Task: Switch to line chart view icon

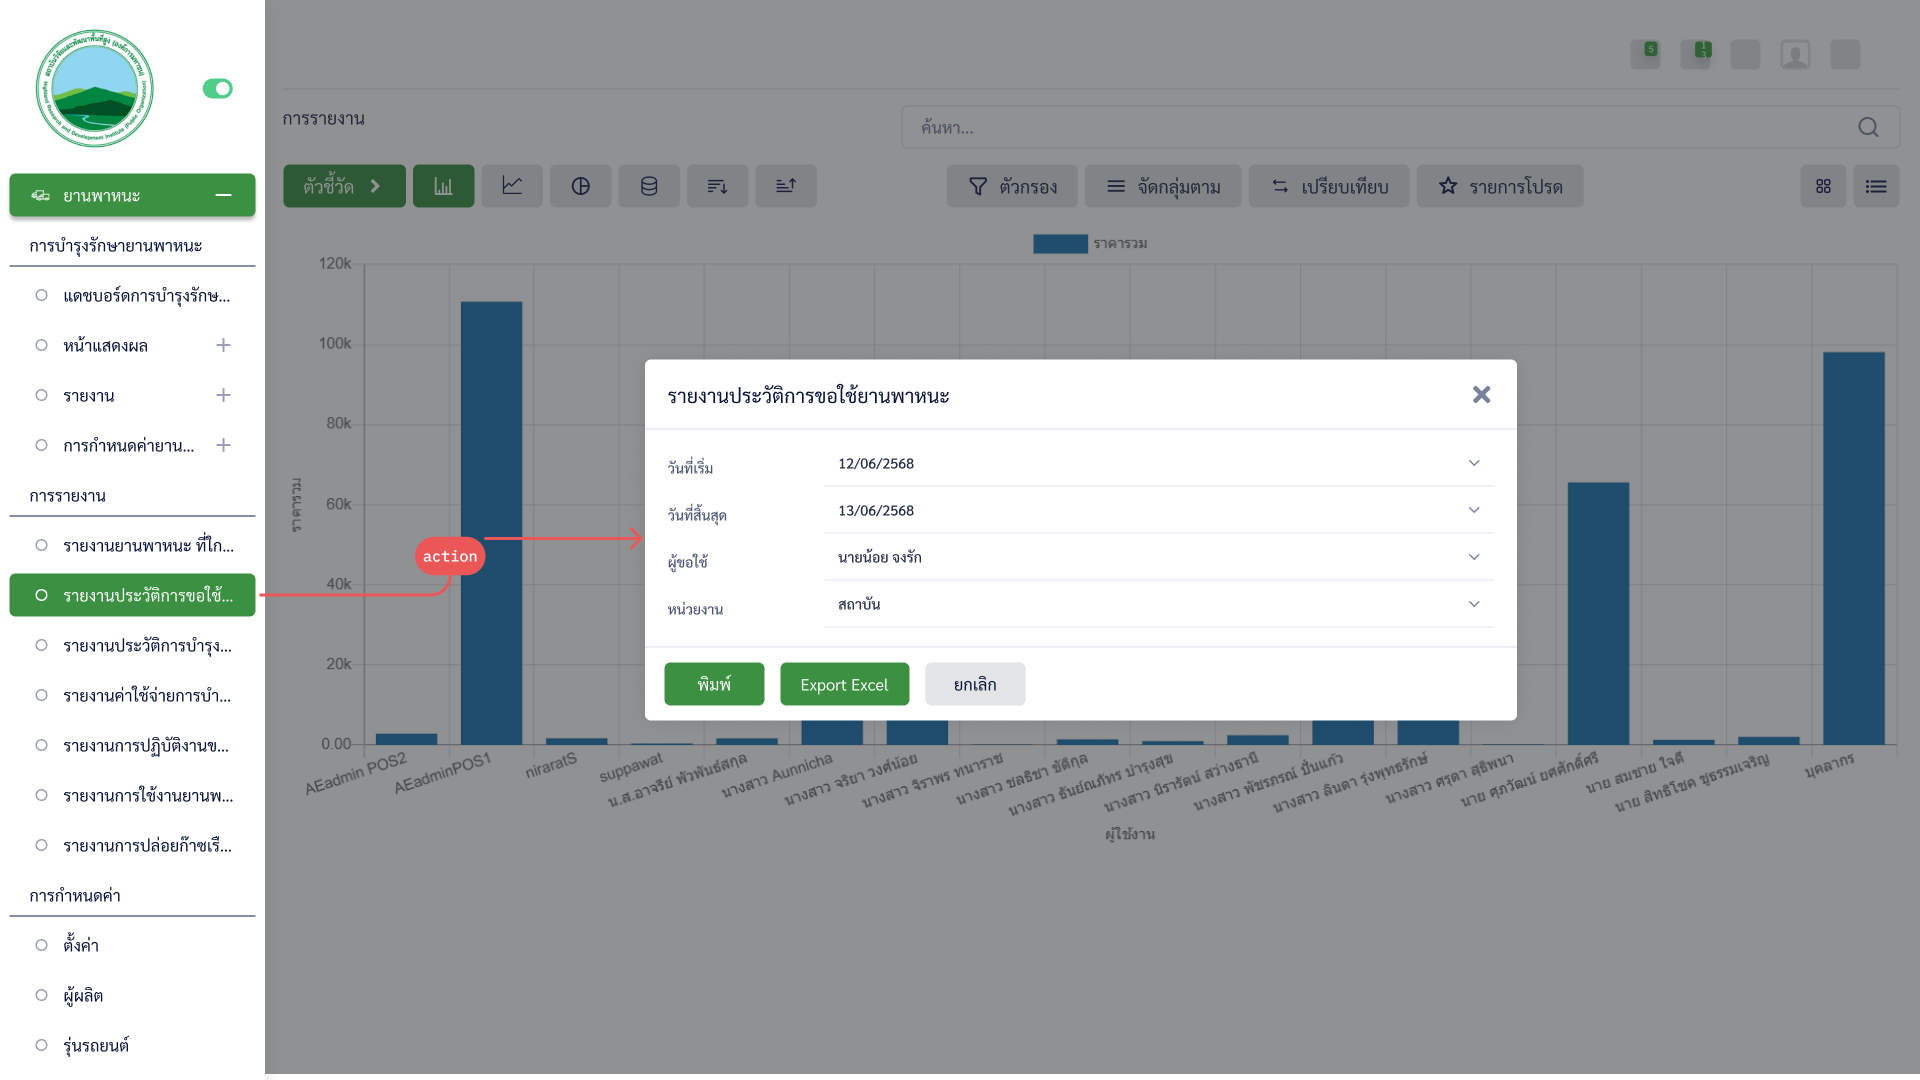Action: 512,186
